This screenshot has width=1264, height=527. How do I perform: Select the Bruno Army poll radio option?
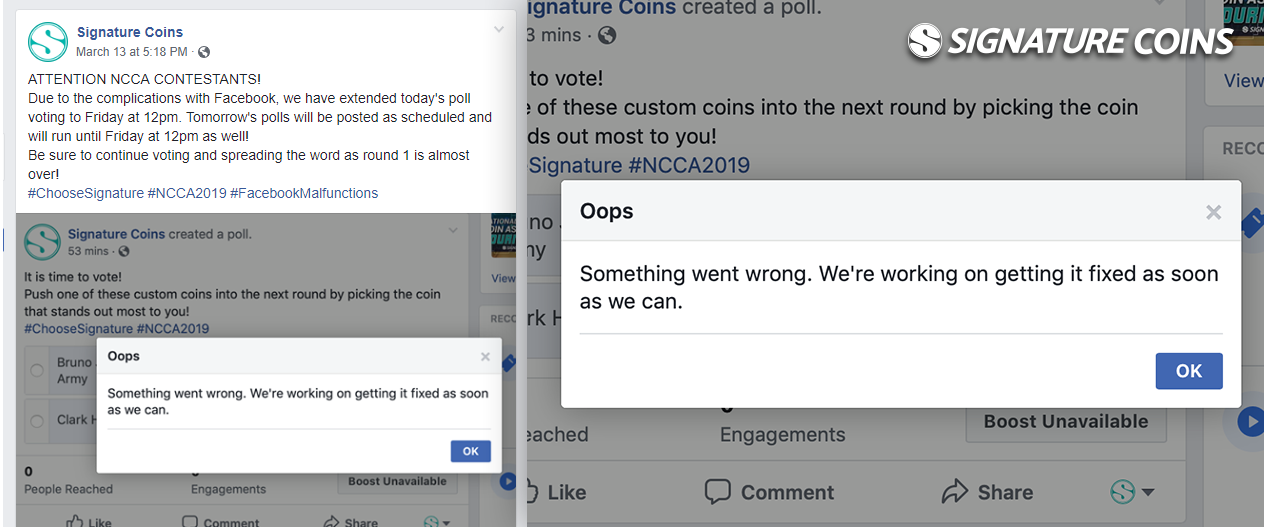[37, 370]
